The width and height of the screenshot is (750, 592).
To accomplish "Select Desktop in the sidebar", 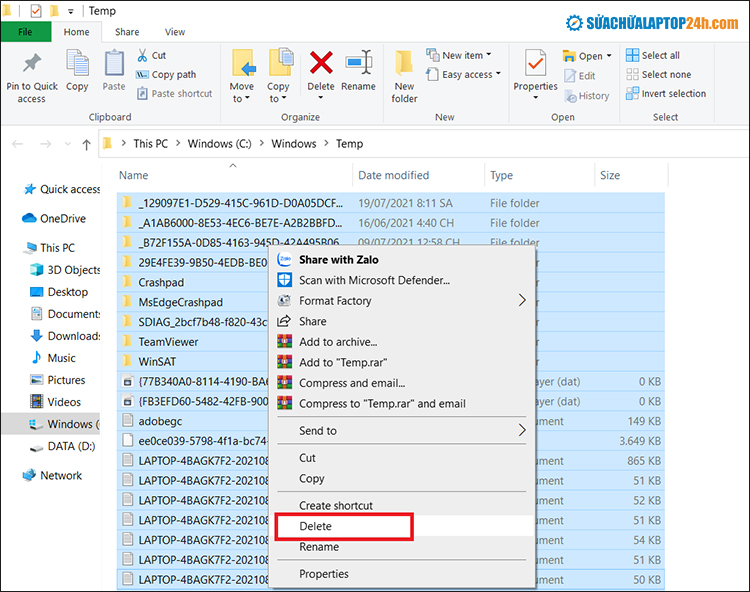I will tap(59, 292).
